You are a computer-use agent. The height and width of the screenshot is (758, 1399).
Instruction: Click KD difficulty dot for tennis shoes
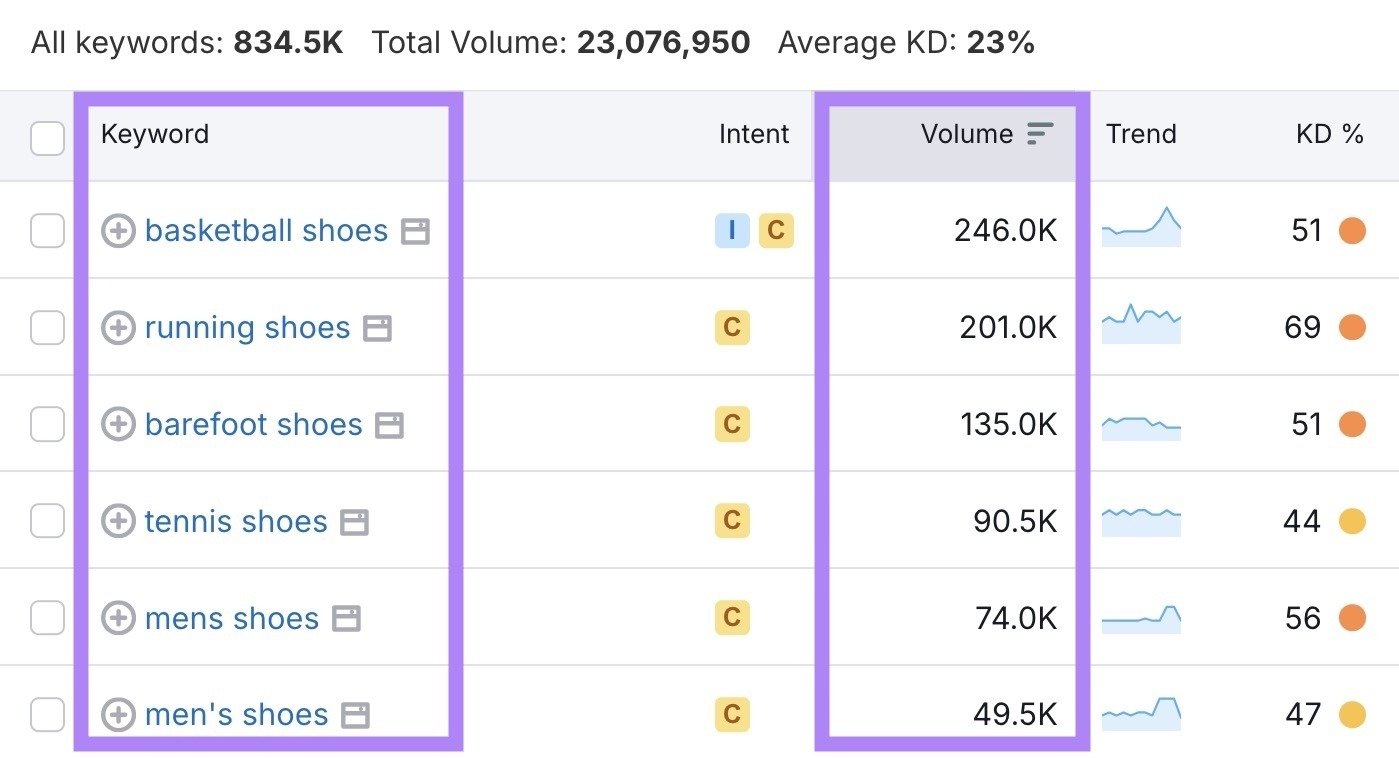[x=1352, y=522]
